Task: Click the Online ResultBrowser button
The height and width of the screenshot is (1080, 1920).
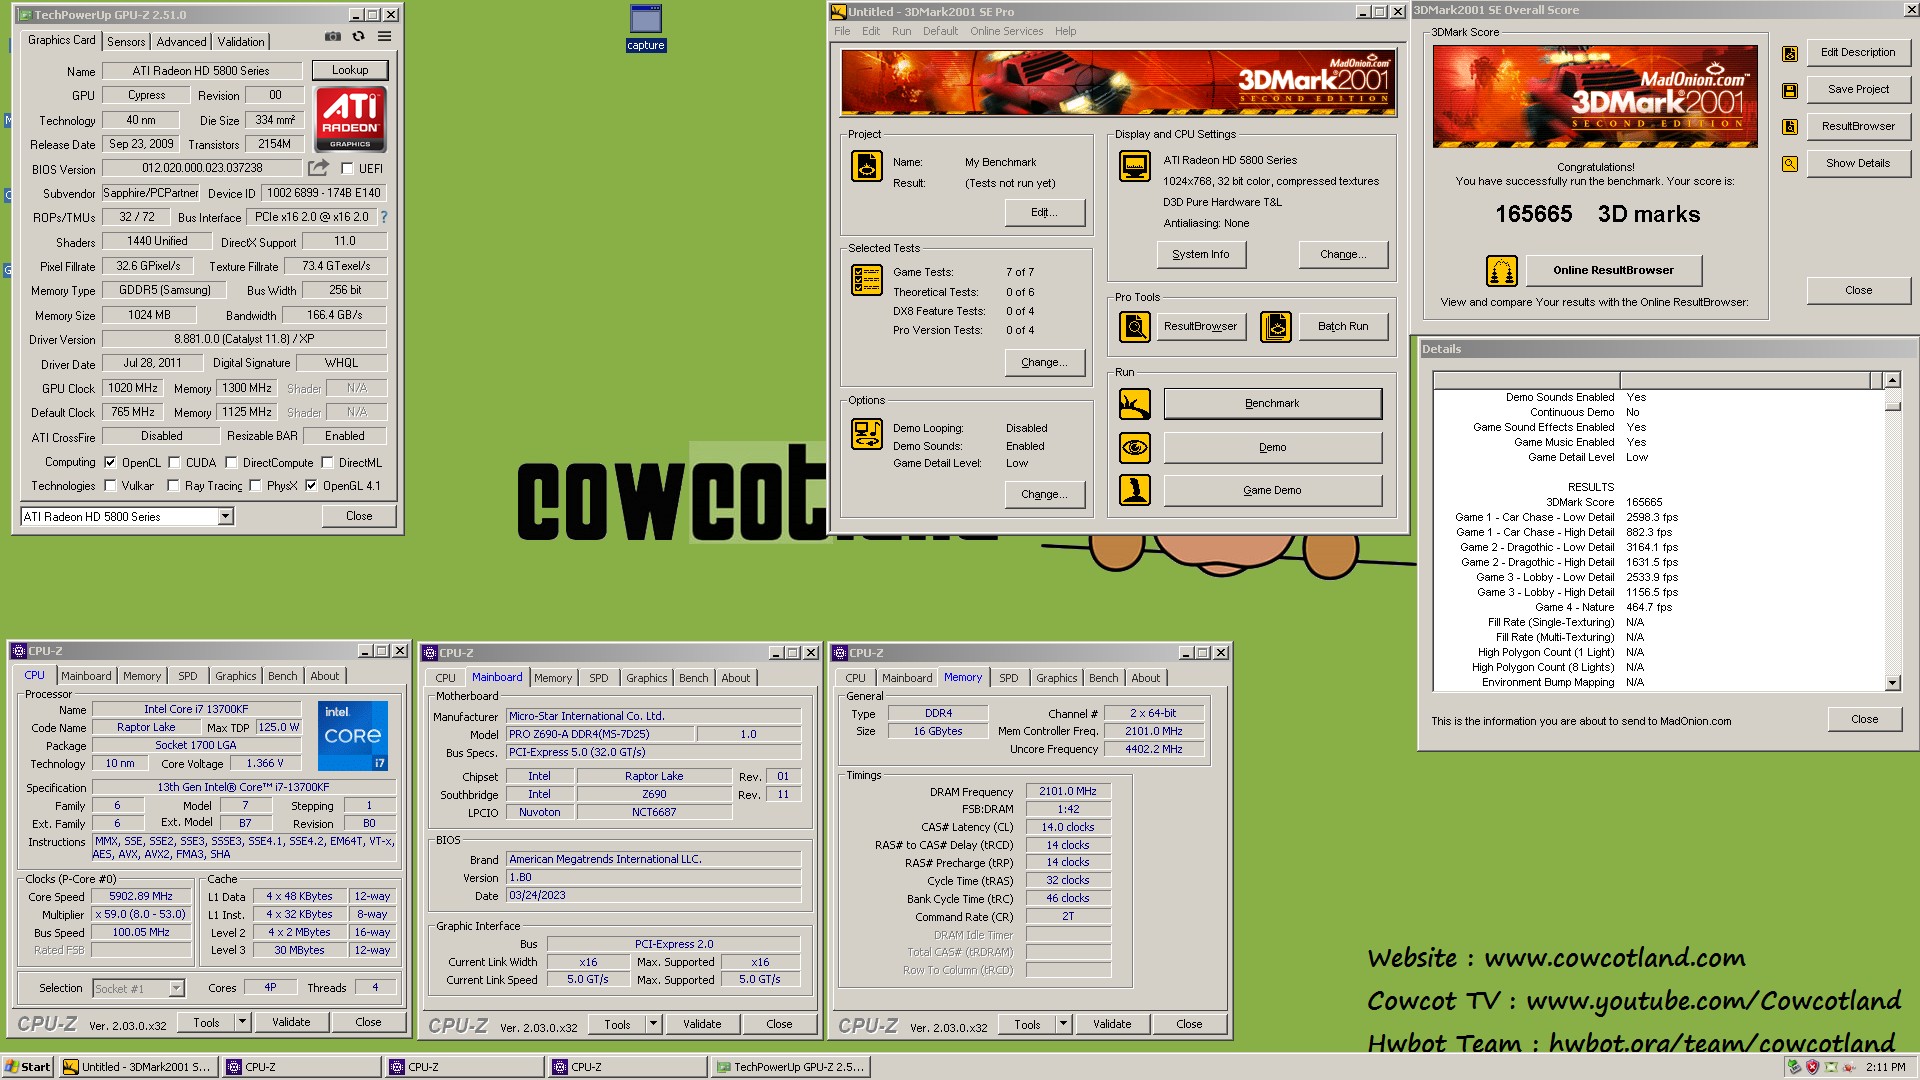Action: pyautogui.click(x=1612, y=270)
